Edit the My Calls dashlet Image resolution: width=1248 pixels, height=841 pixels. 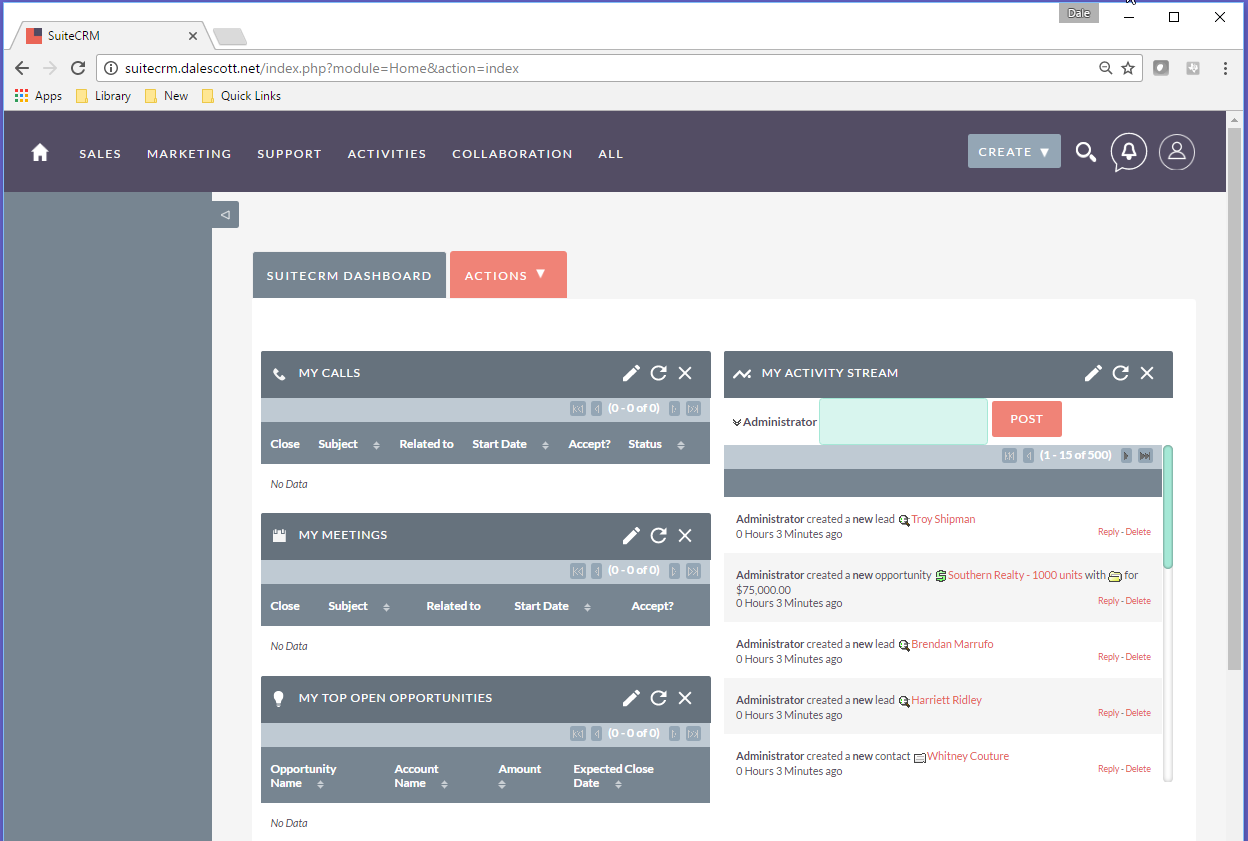[x=631, y=373]
